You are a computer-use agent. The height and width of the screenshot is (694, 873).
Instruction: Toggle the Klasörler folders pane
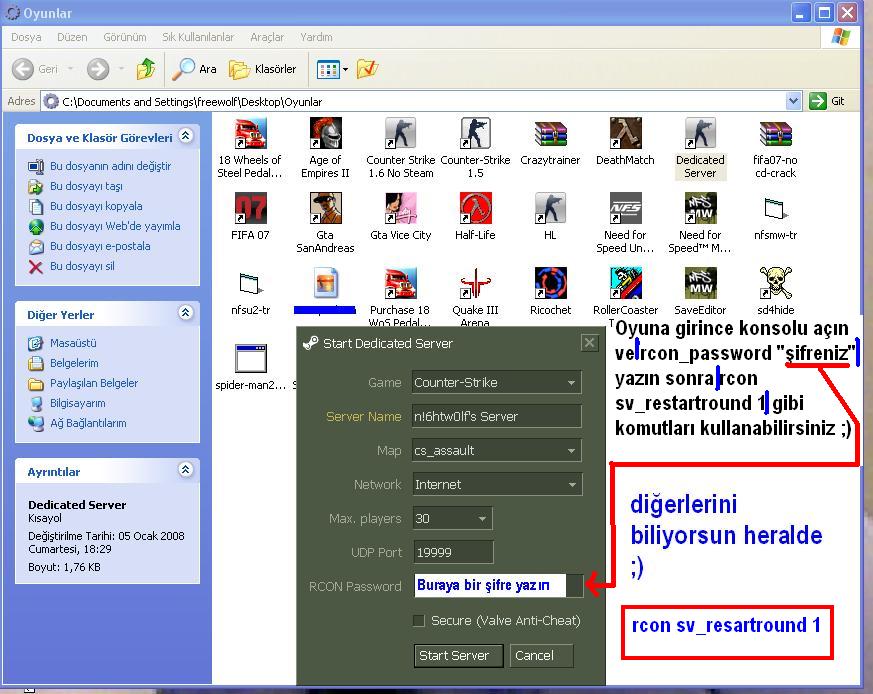262,69
